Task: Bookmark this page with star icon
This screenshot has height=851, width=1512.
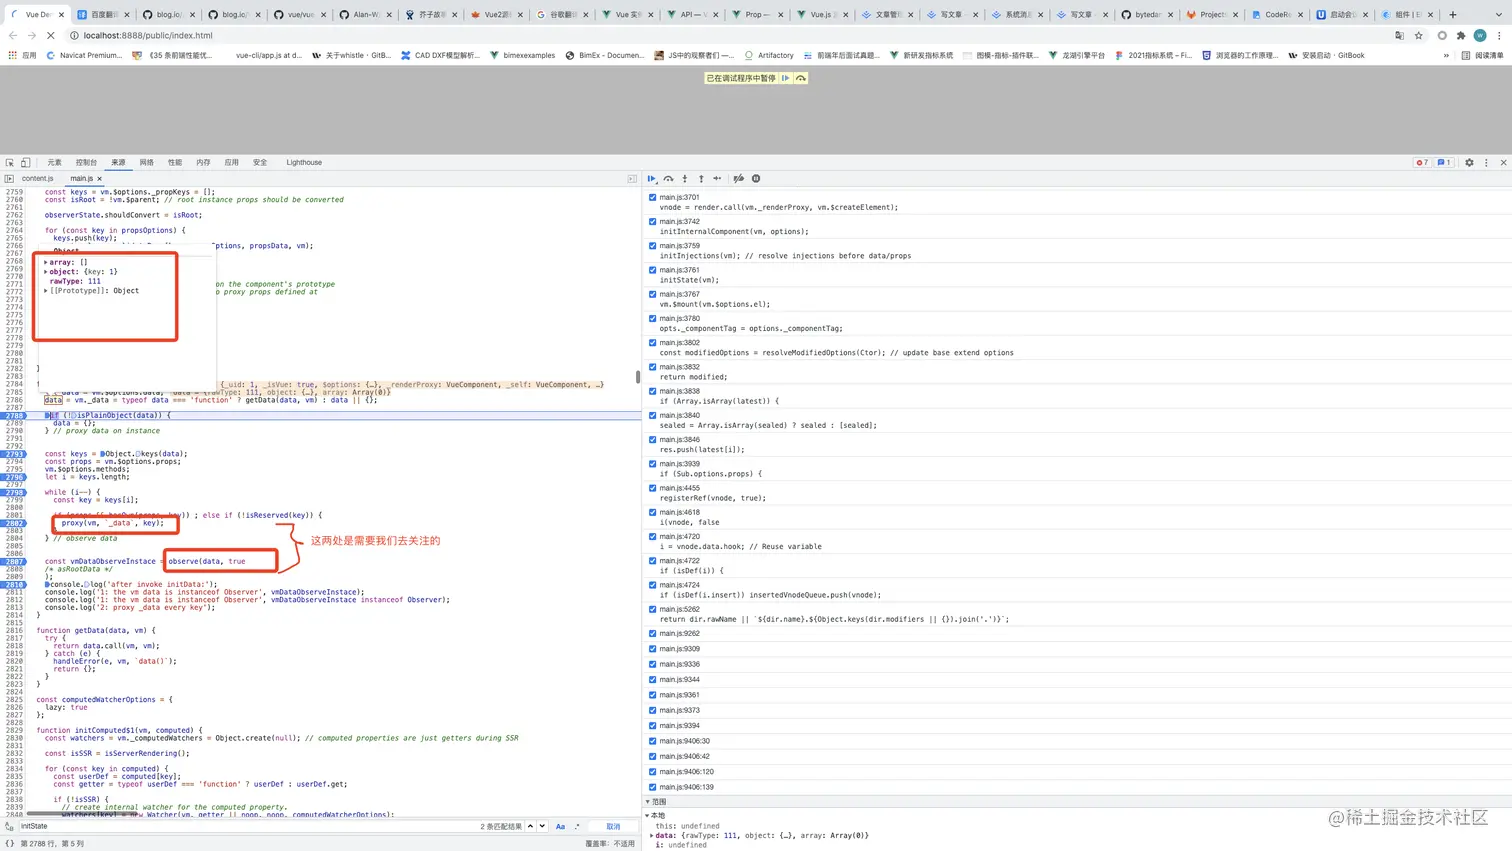Action: pyautogui.click(x=1419, y=35)
